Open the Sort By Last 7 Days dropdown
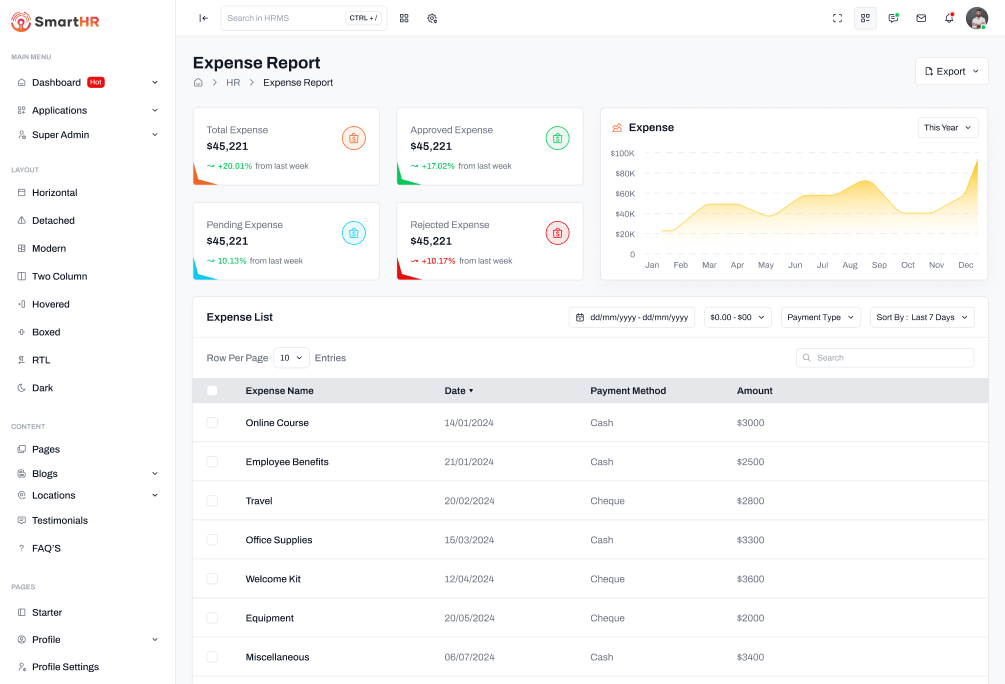1005x684 pixels. coord(921,317)
